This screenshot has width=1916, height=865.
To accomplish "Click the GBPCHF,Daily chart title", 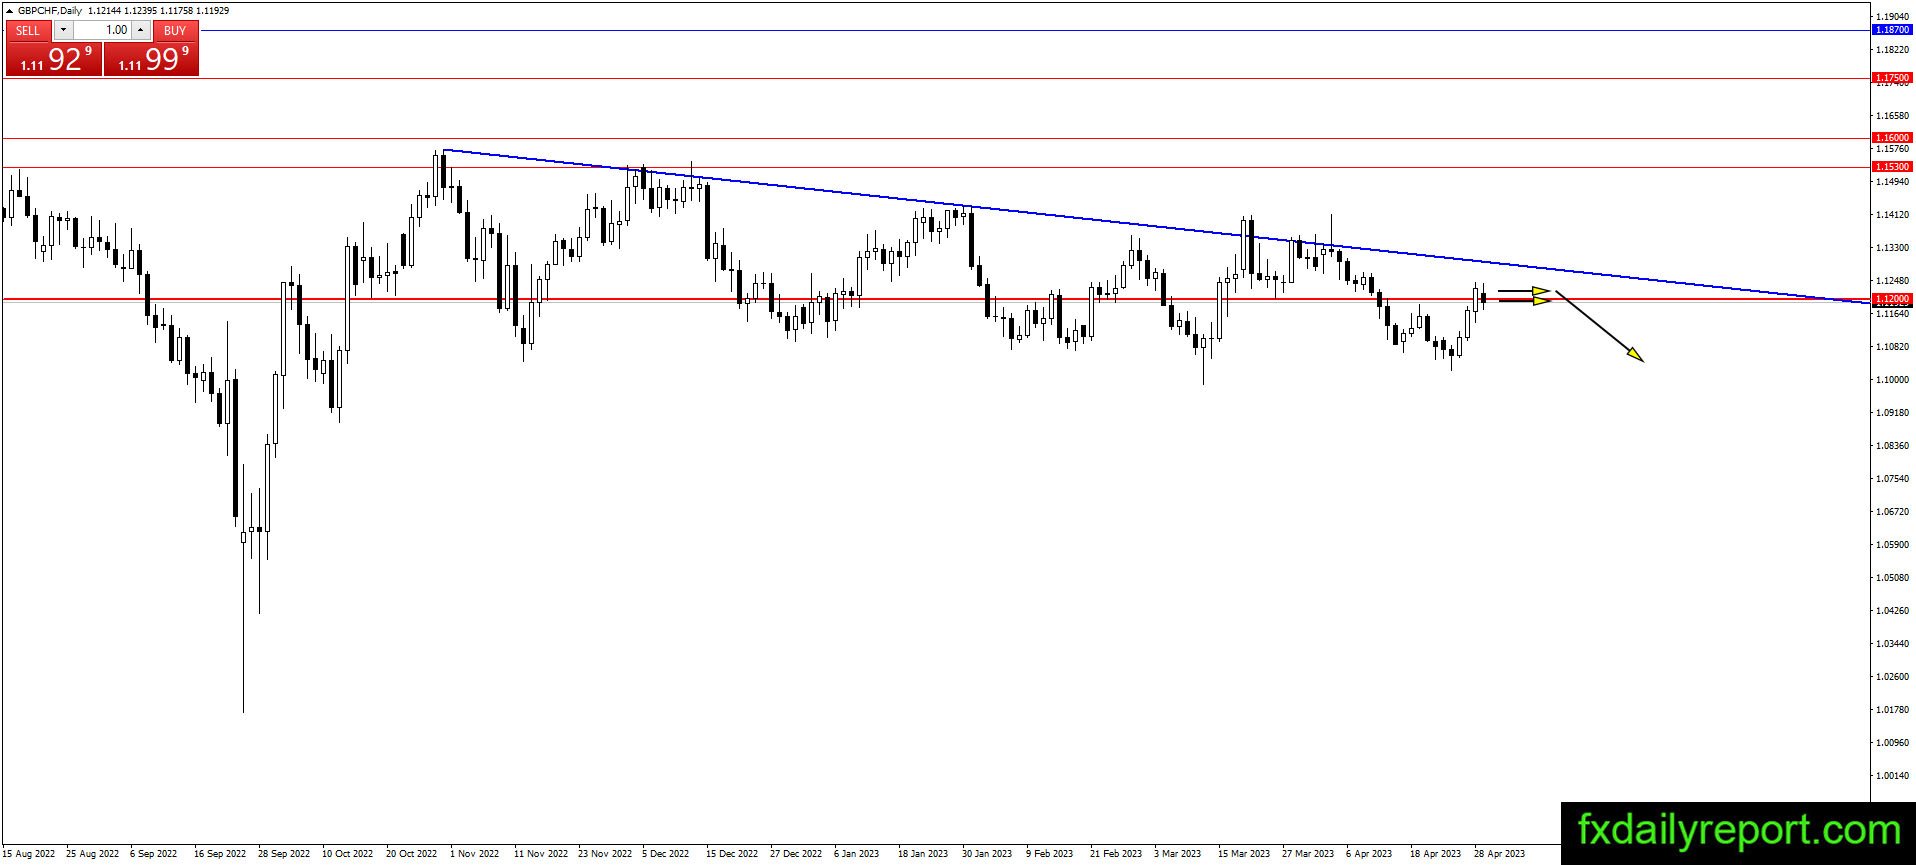I will tap(50, 11).
